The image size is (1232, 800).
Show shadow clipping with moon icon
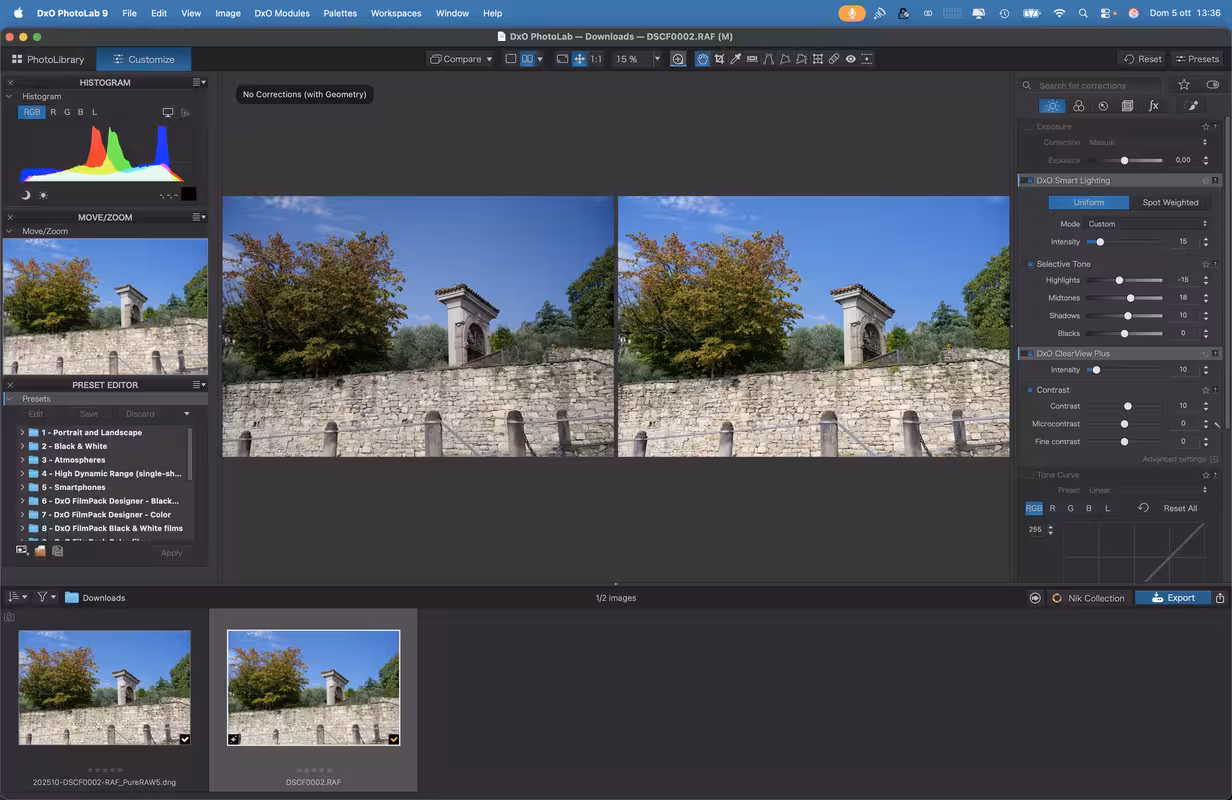[x=26, y=194]
